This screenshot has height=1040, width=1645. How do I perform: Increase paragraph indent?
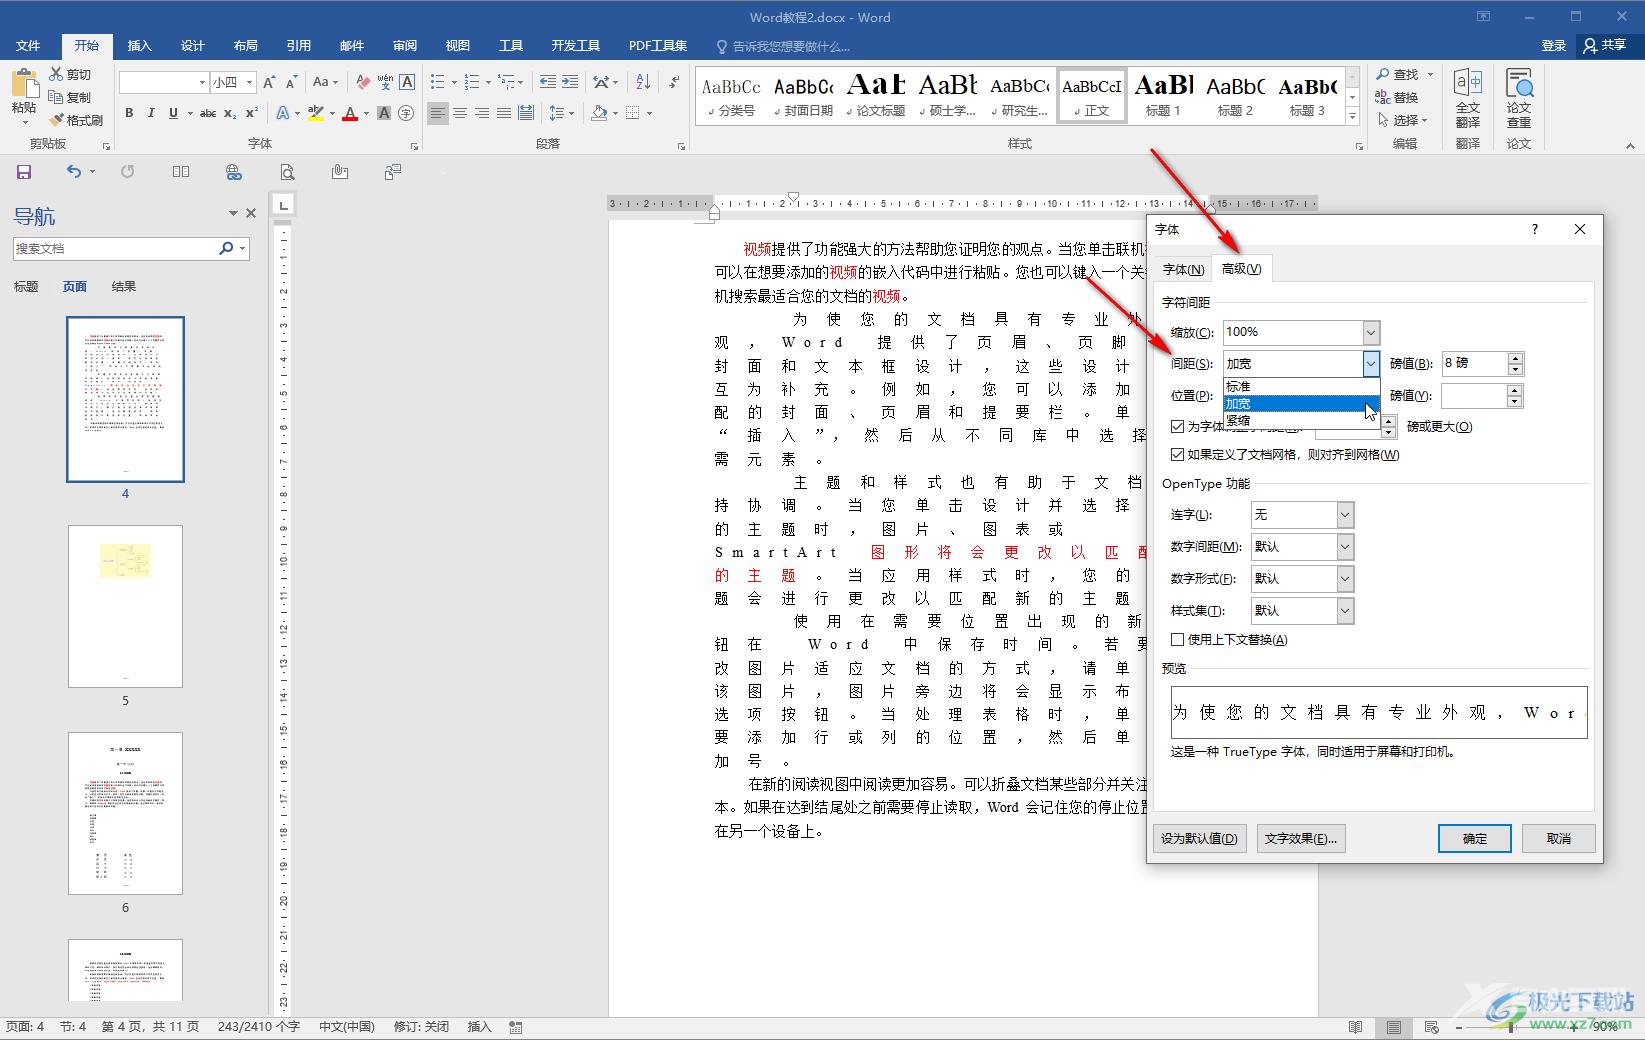pyautogui.click(x=569, y=82)
